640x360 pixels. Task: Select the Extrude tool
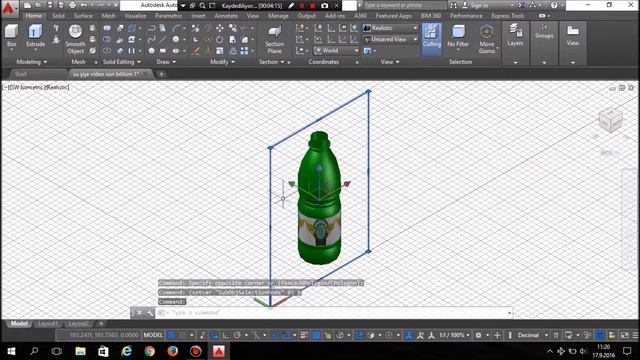coord(36,36)
